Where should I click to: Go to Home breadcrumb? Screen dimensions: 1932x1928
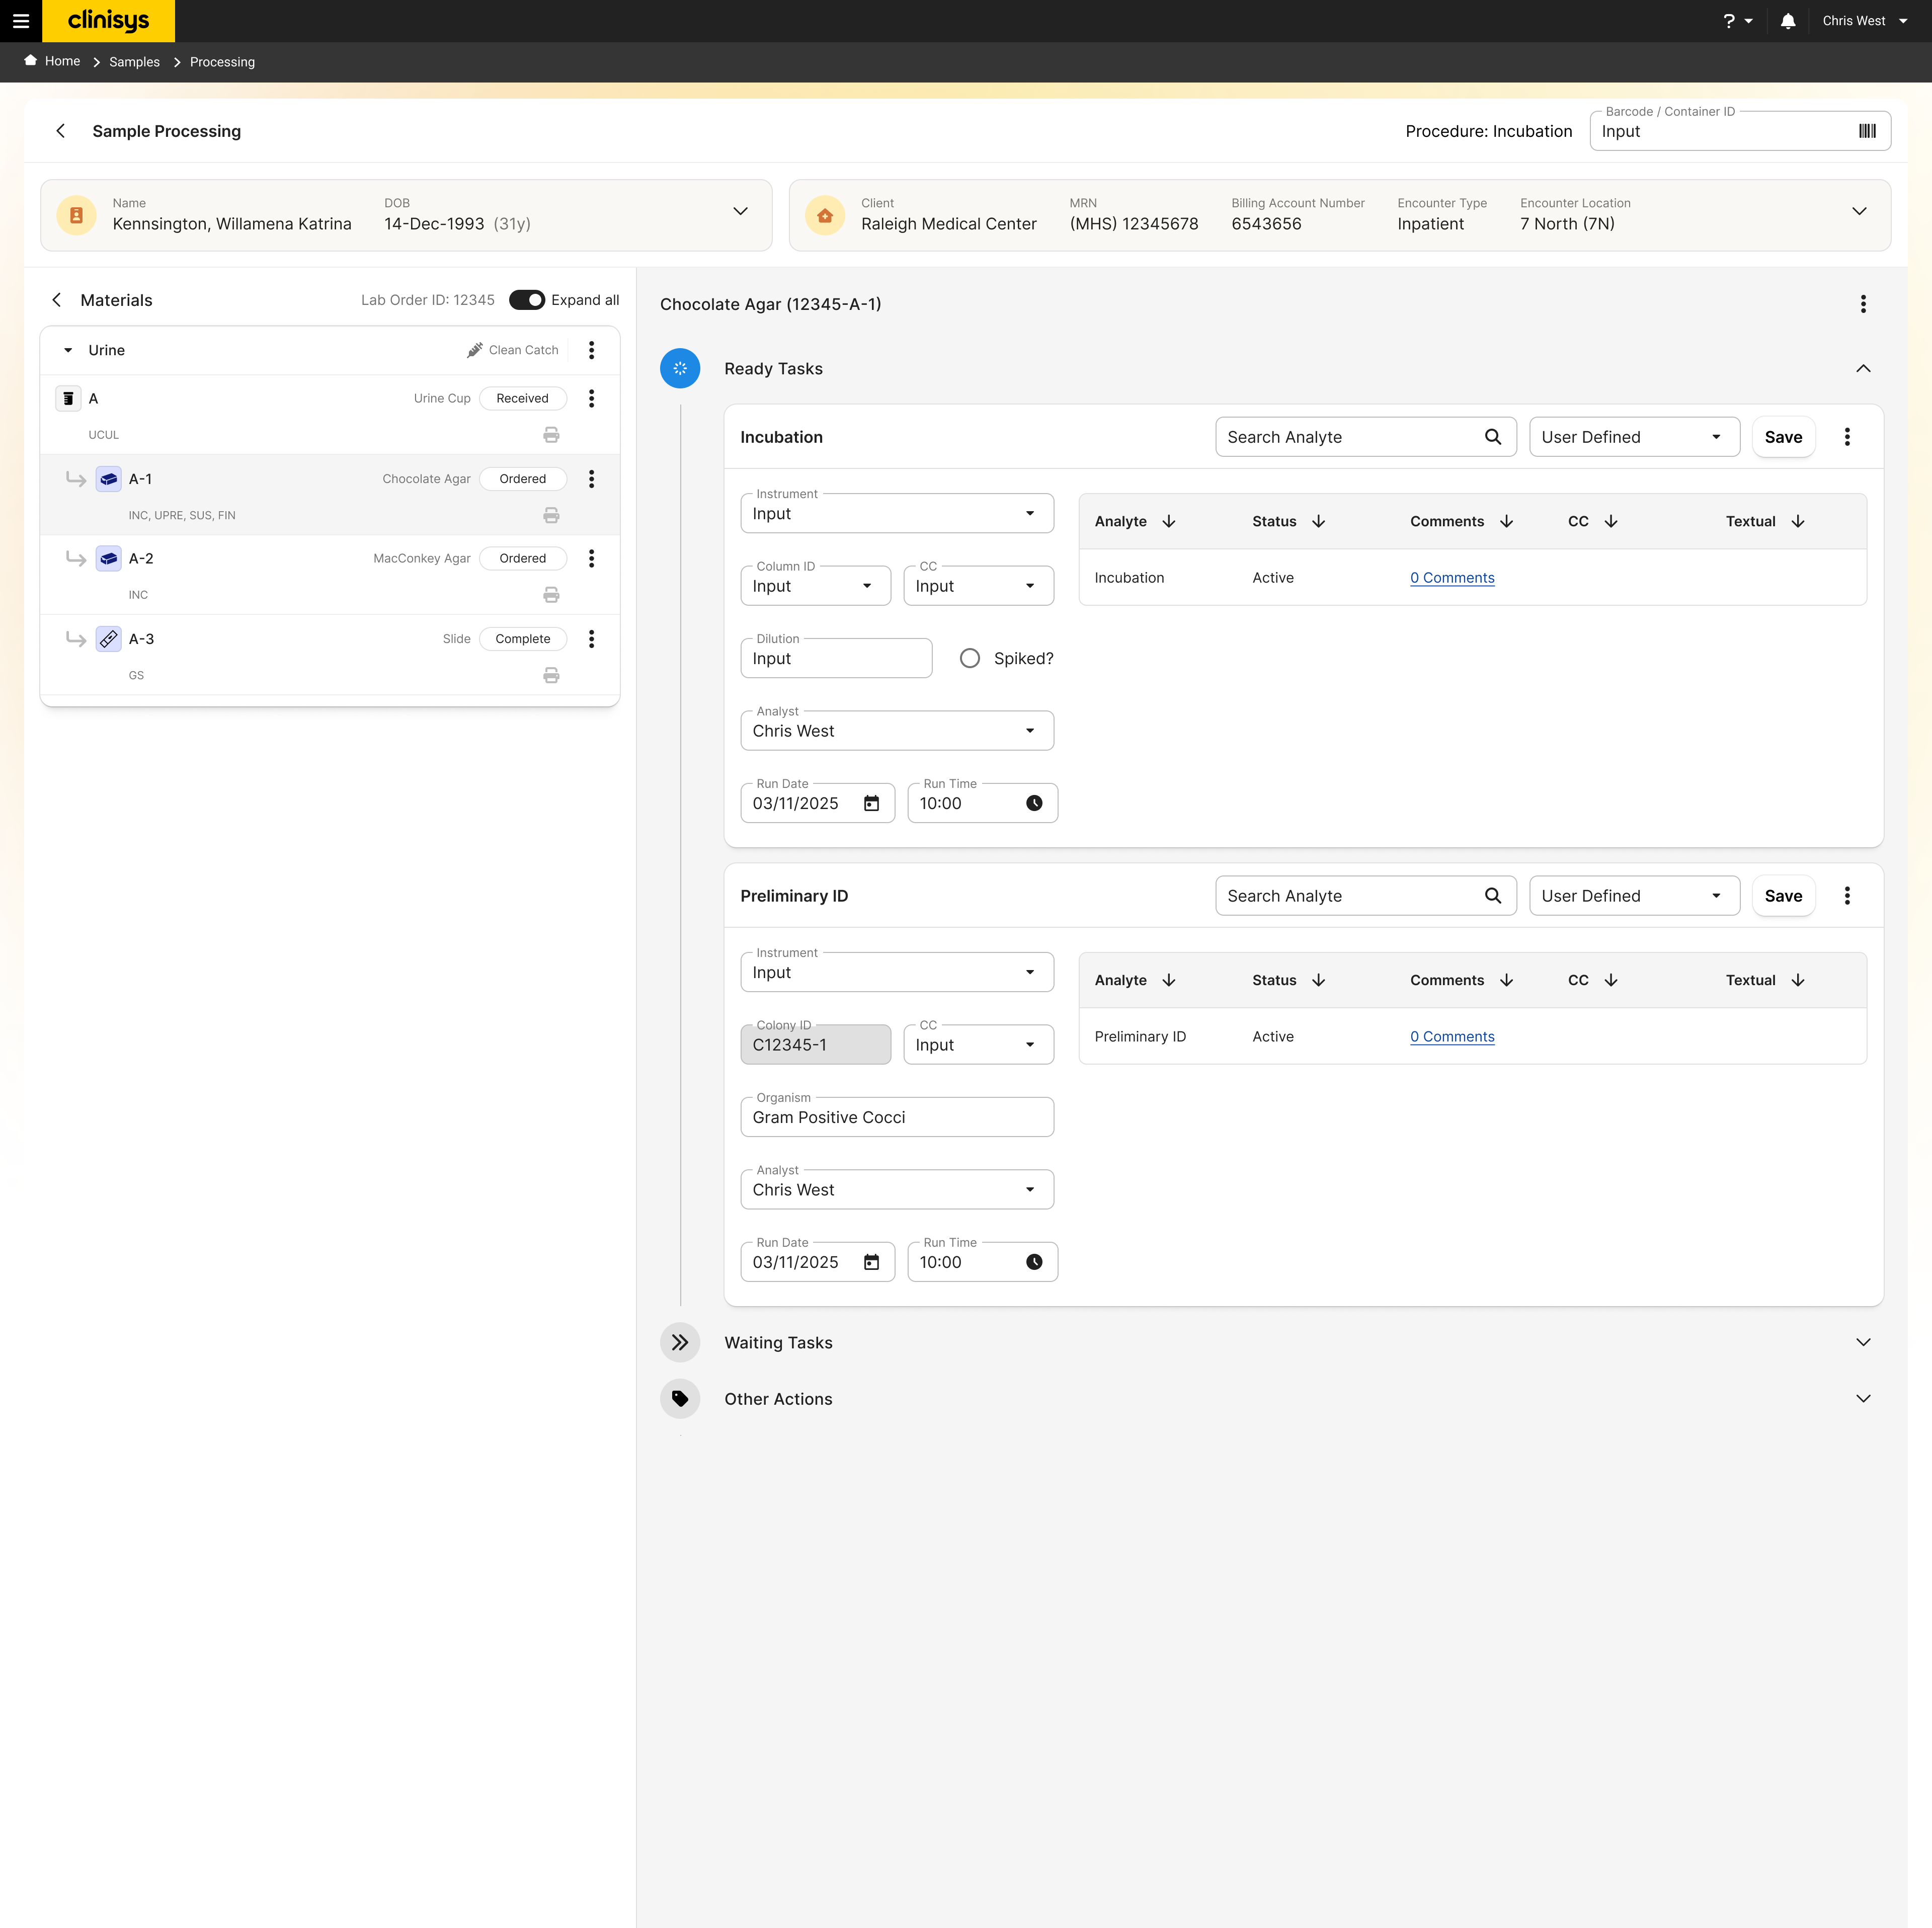point(52,61)
